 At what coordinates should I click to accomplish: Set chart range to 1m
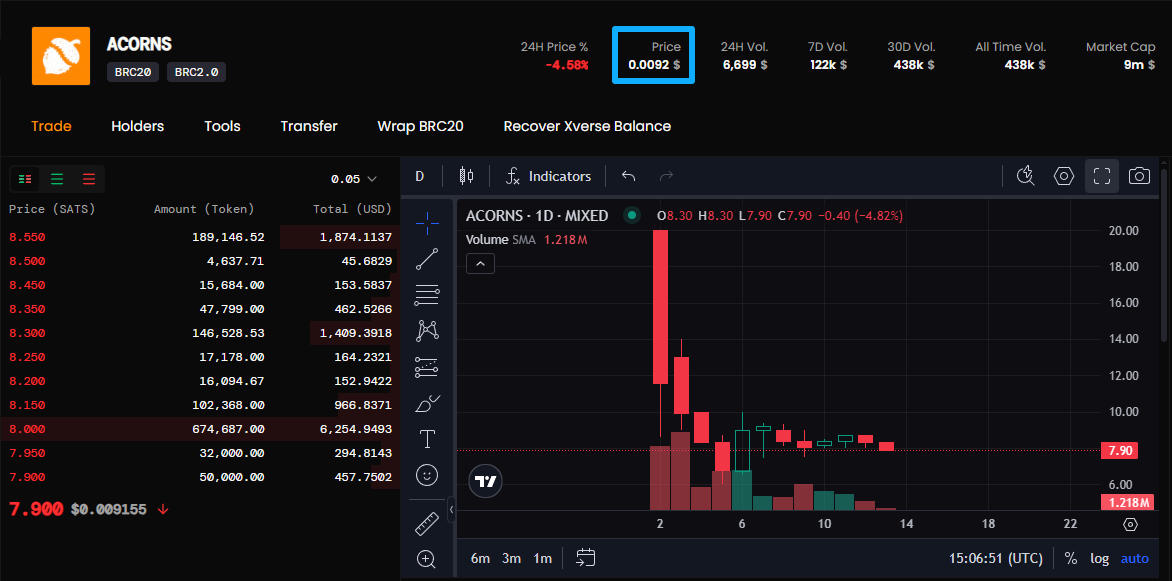tap(543, 559)
